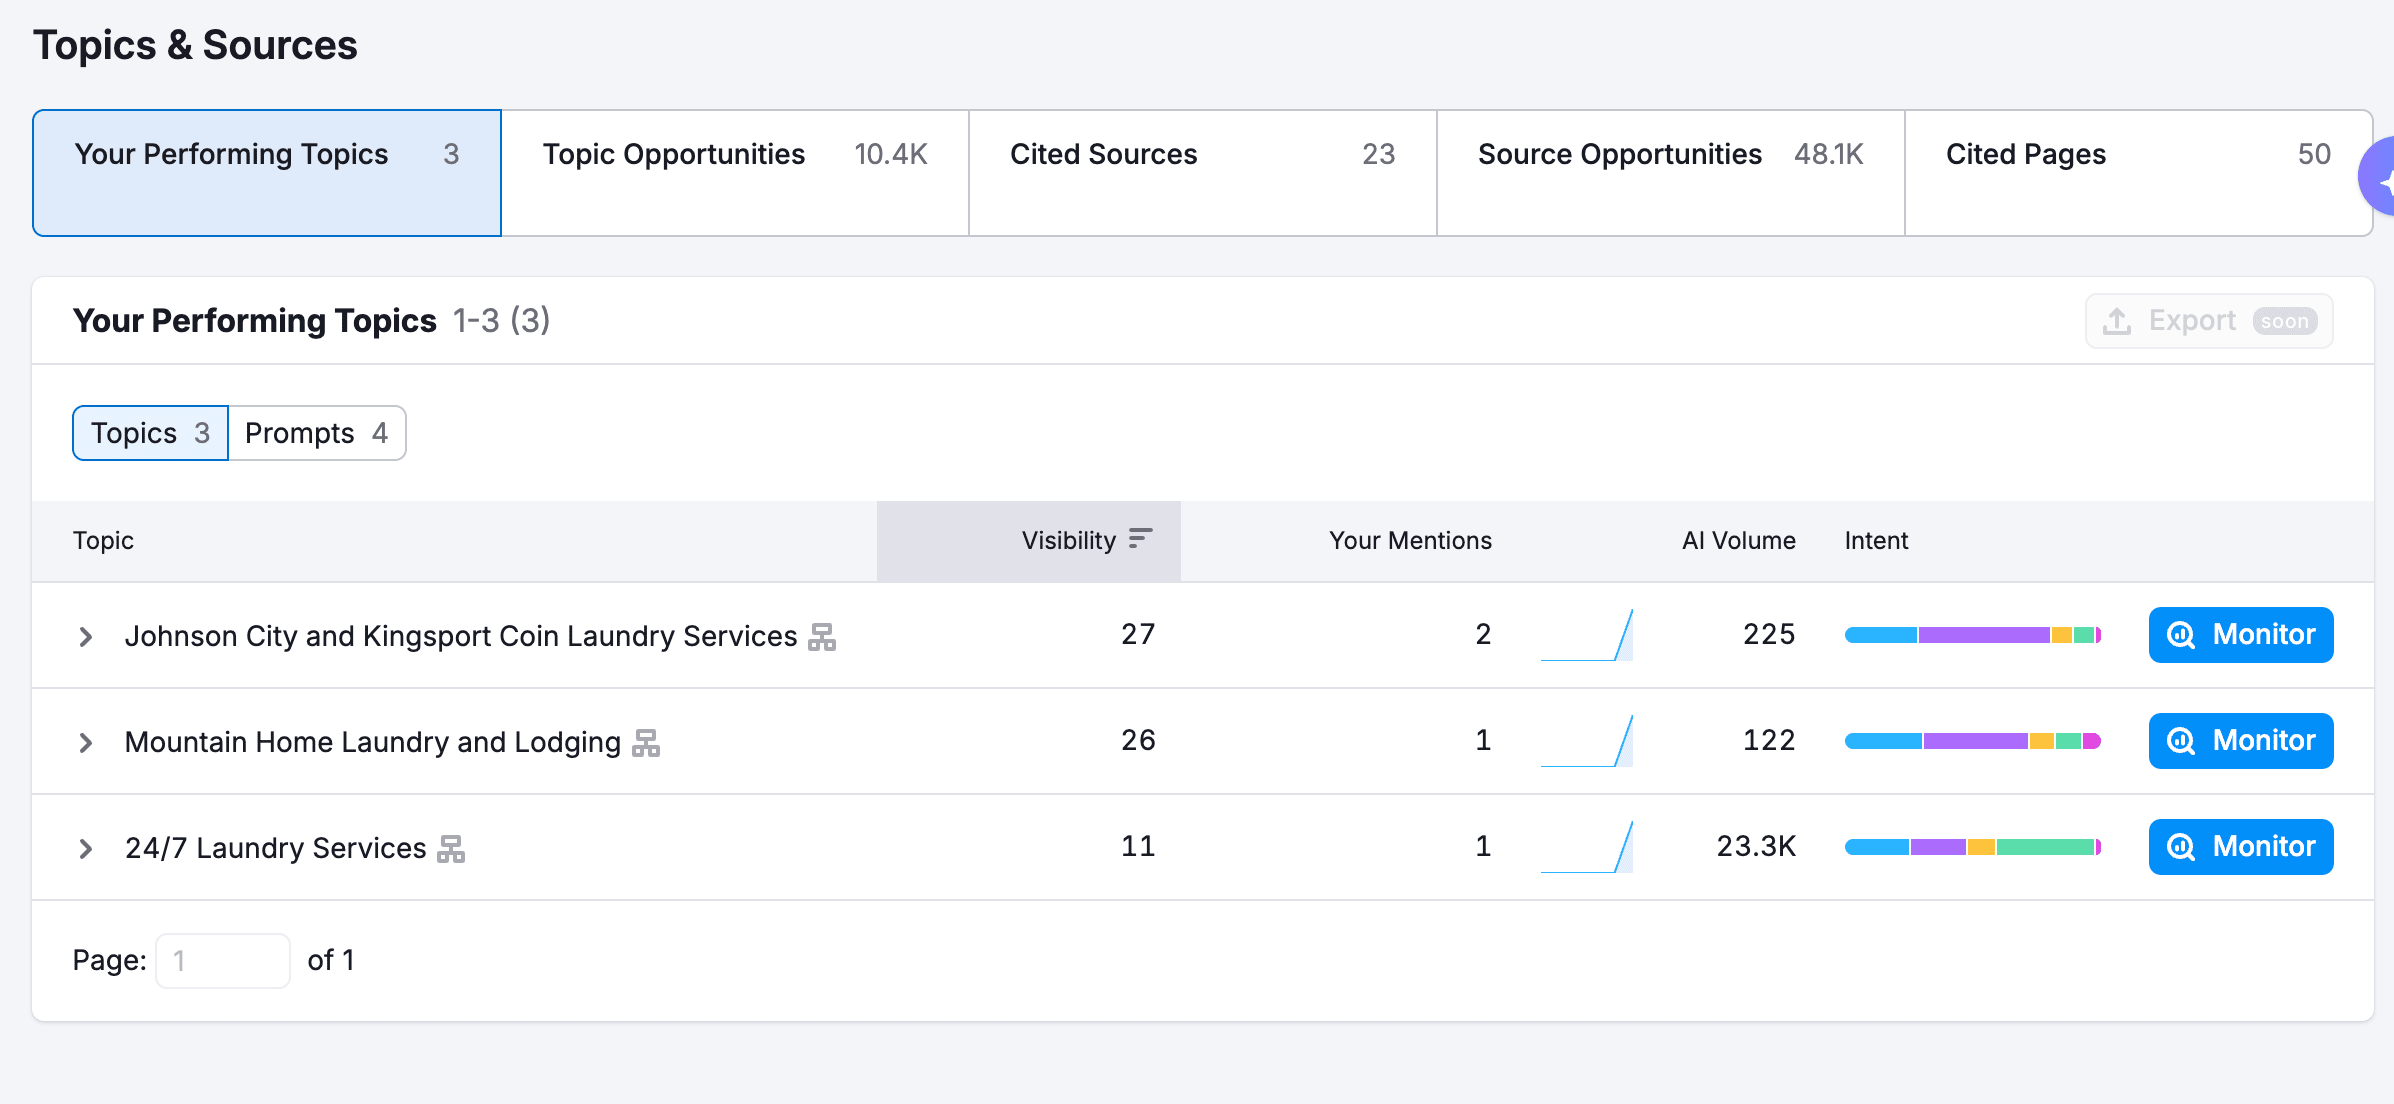This screenshot has width=2394, height=1104.
Task: Monitor the Johnson City and Kingsport topic
Action: click(x=2240, y=635)
